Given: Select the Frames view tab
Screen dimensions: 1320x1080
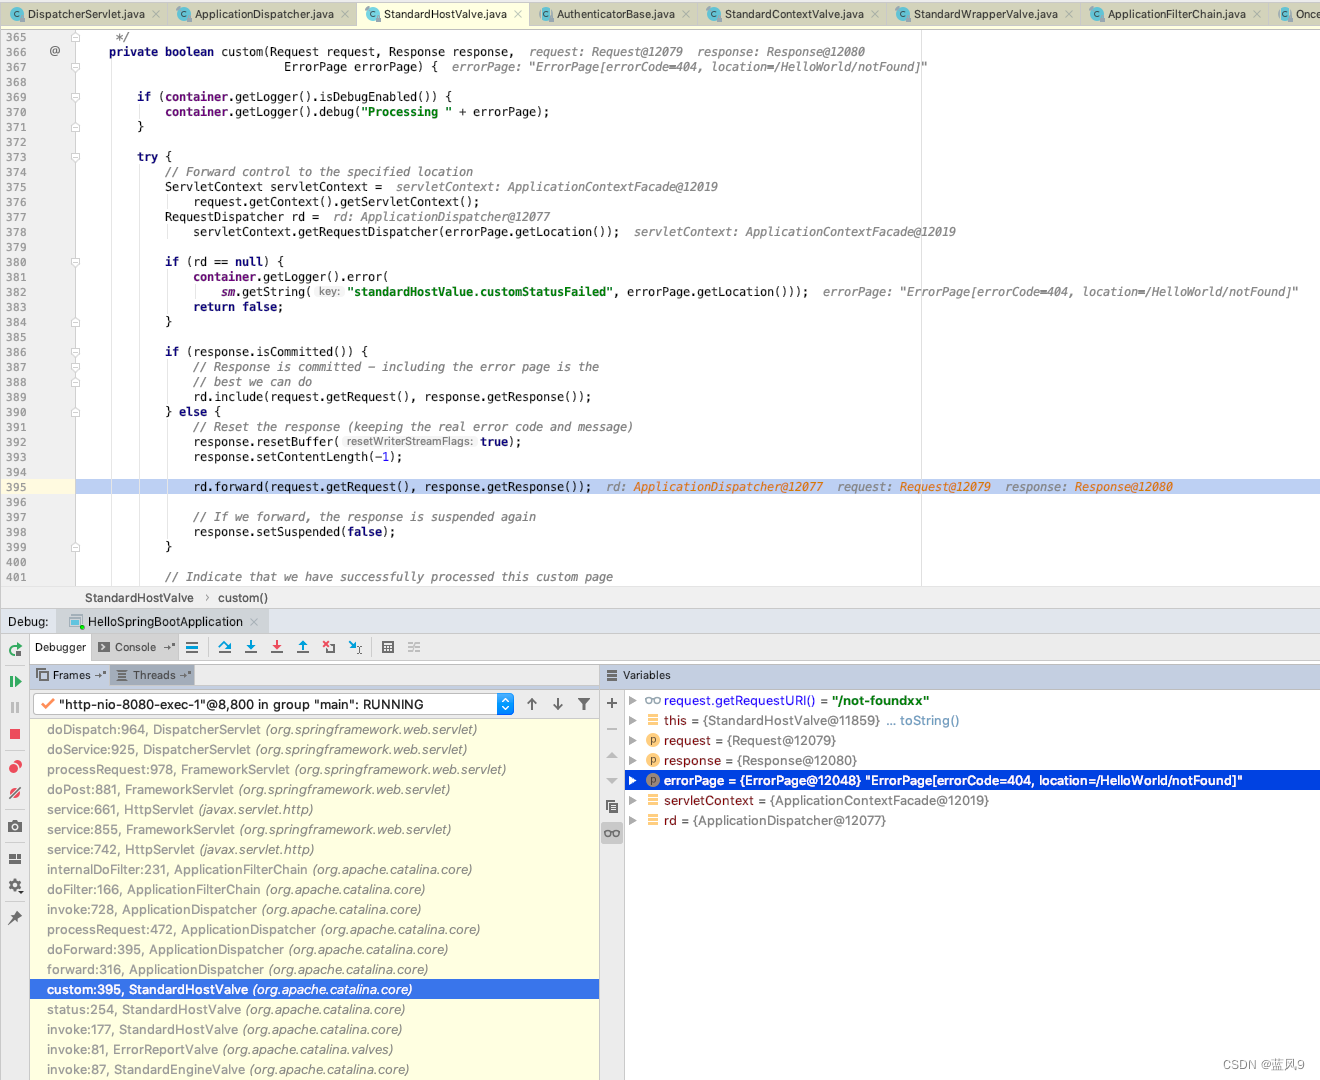Looking at the screenshot, I should [71, 675].
